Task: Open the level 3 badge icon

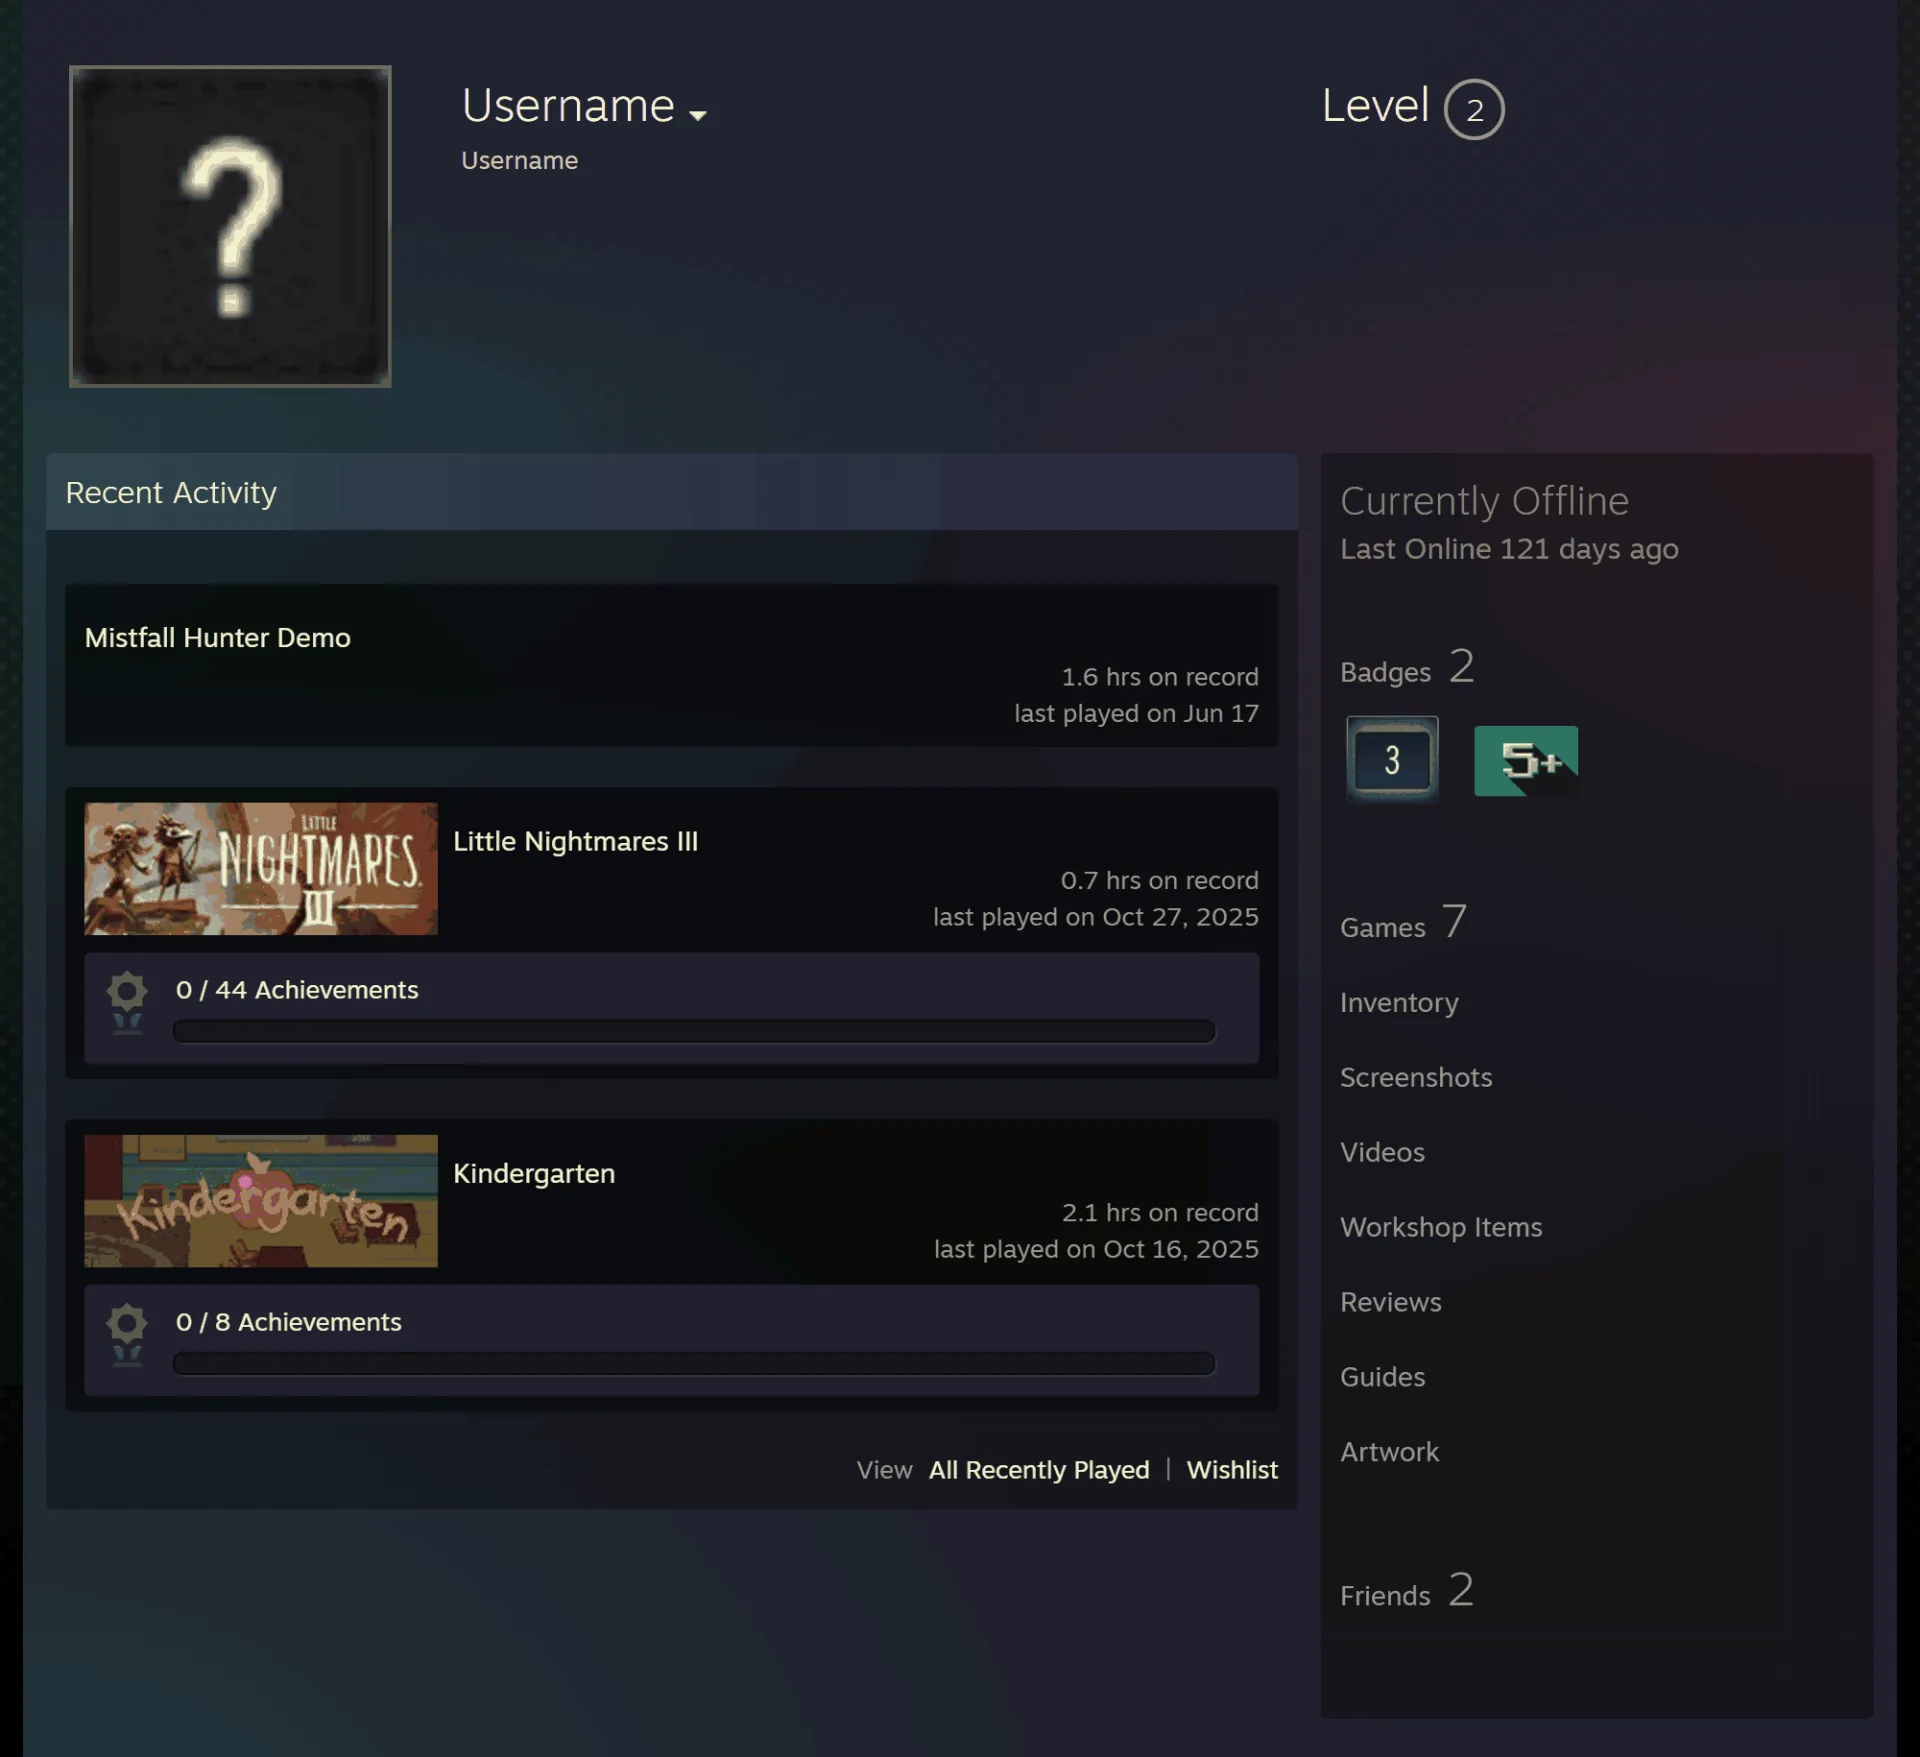Action: pyautogui.click(x=1392, y=760)
